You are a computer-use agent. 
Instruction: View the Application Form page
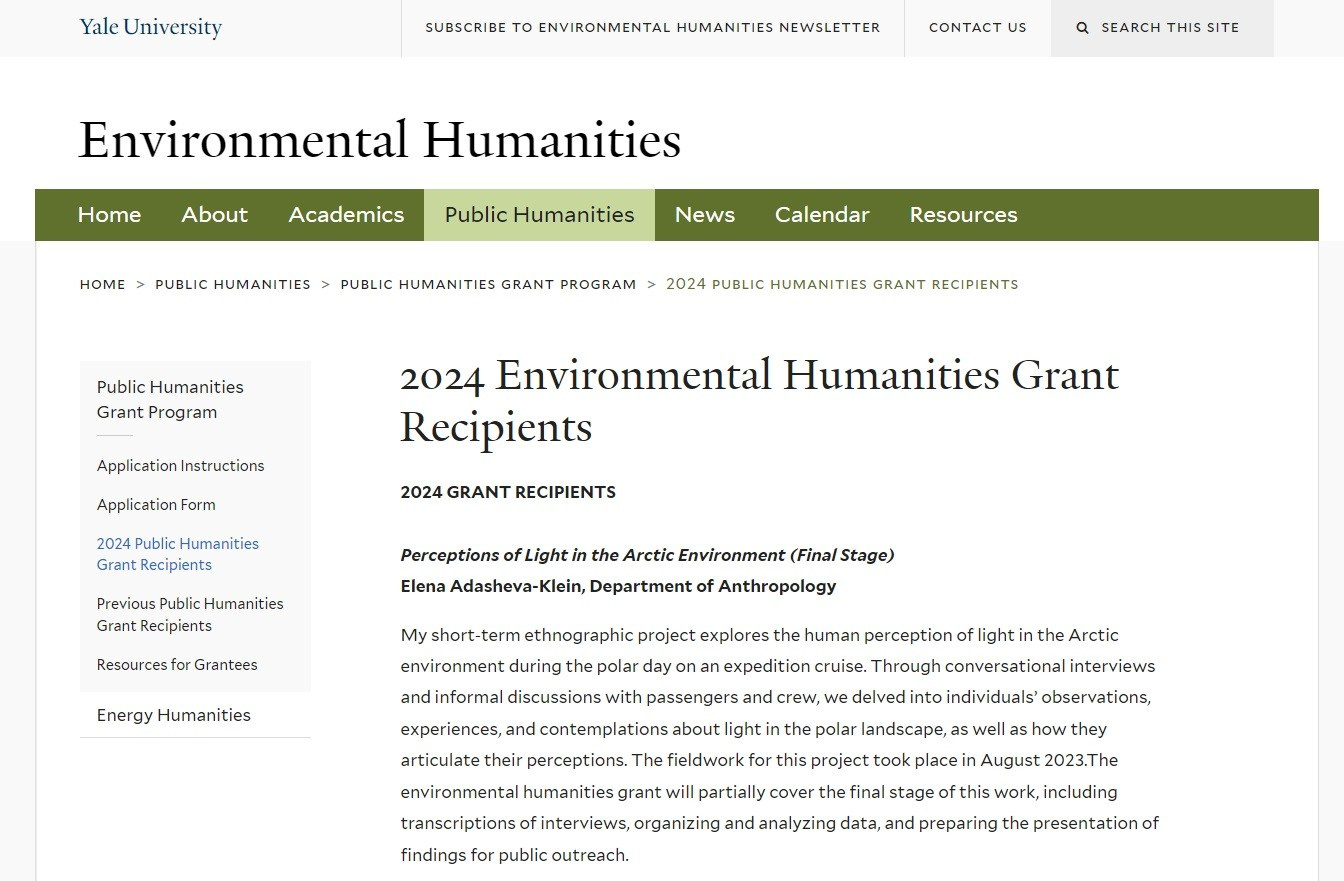pos(156,505)
